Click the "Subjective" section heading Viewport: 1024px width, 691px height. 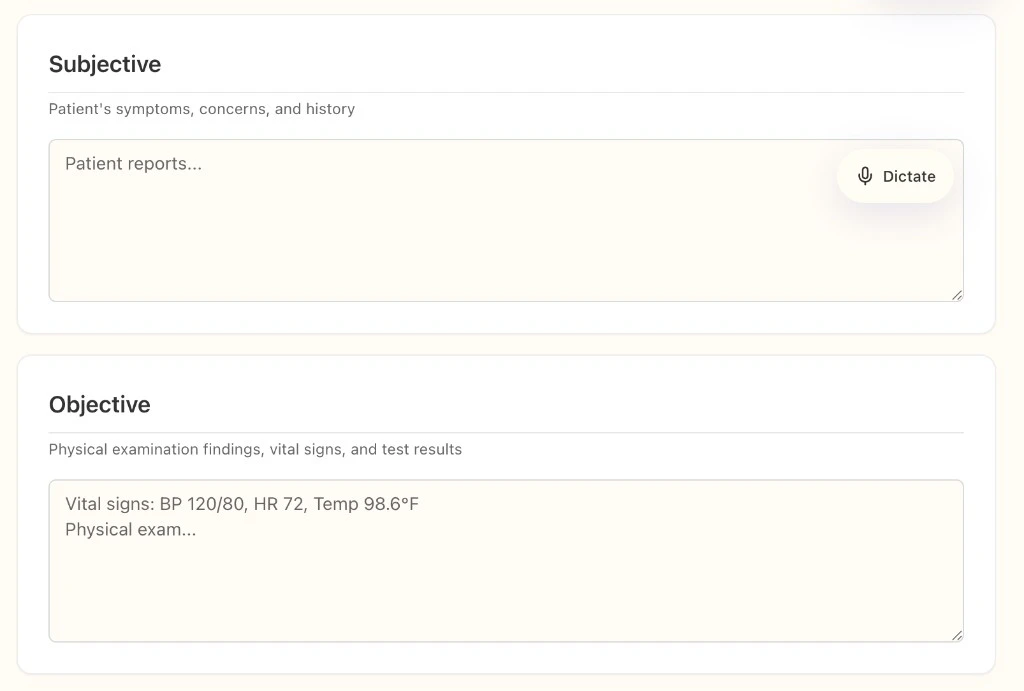click(105, 64)
